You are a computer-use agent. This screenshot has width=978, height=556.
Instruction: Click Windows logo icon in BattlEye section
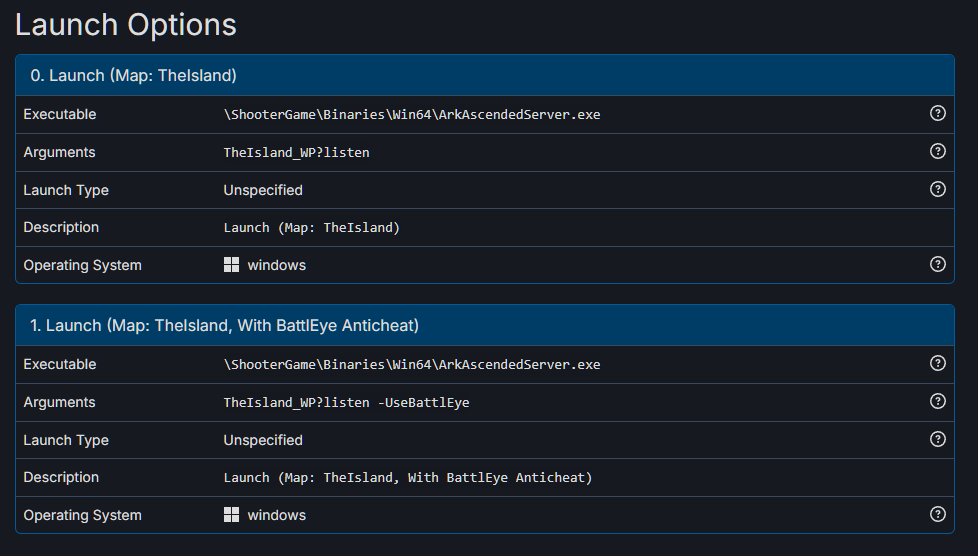click(231, 515)
